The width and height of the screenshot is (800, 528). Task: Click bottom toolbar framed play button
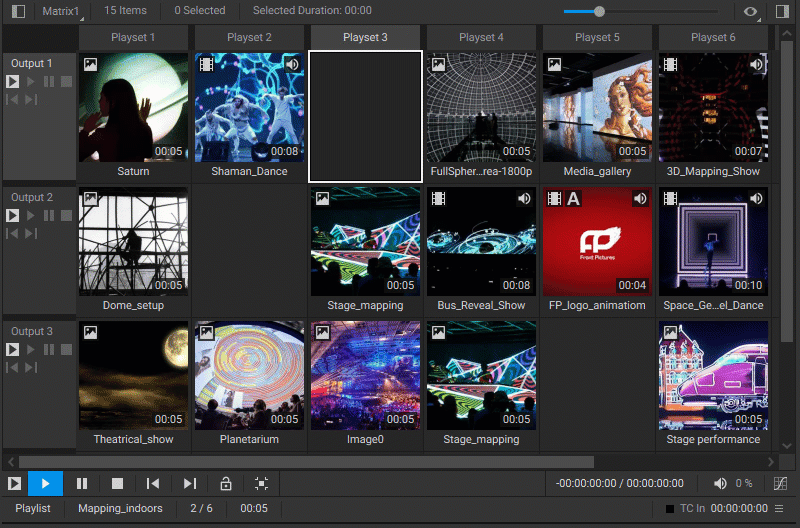(14, 484)
